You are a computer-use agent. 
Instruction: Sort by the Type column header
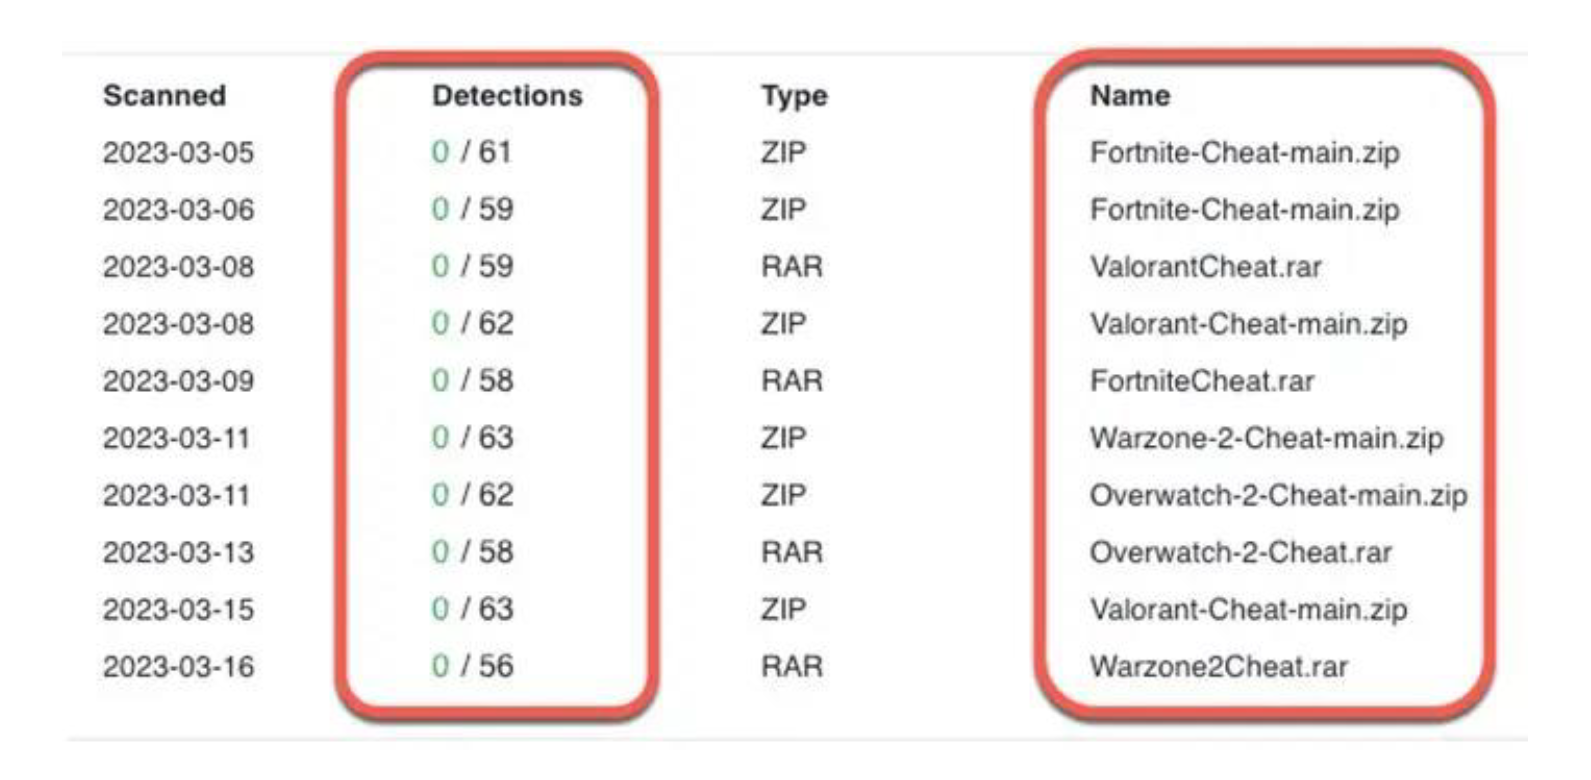coord(794,96)
